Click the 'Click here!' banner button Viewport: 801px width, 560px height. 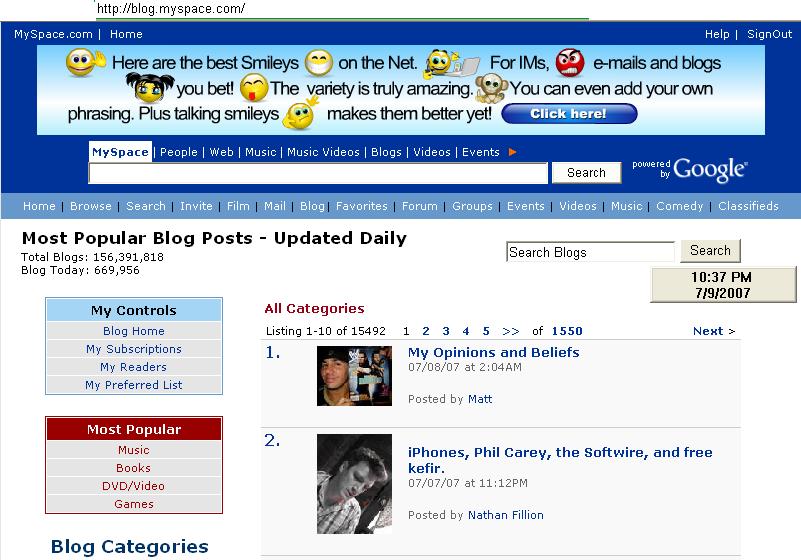click(x=569, y=113)
